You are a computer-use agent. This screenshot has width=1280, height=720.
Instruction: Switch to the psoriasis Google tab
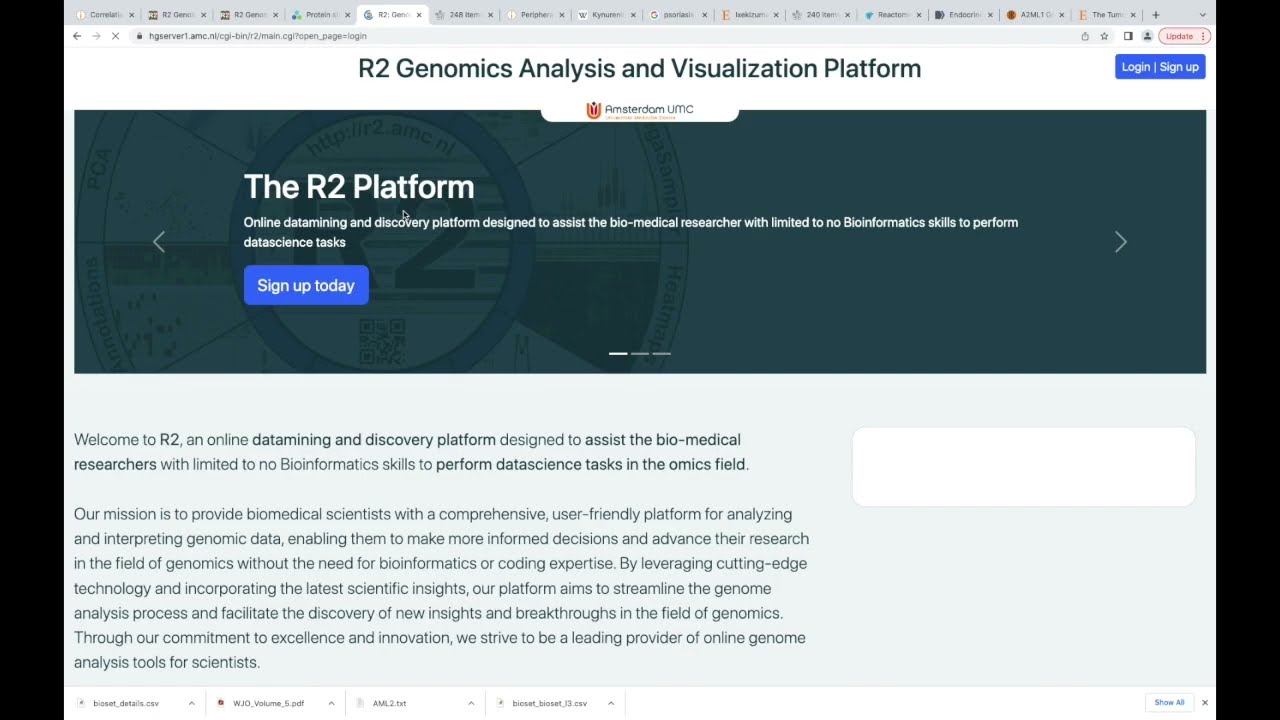(x=678, y=15)
